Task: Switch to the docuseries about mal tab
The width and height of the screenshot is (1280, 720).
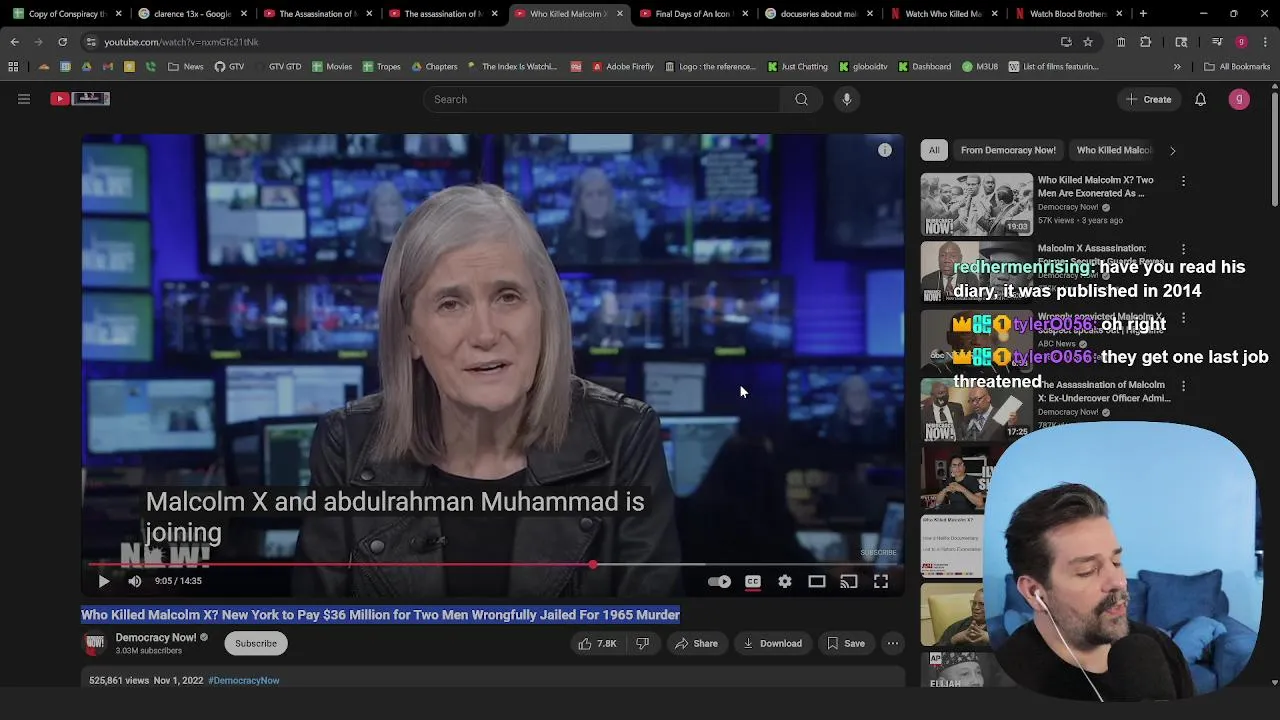Action: (x=817, y=14)
